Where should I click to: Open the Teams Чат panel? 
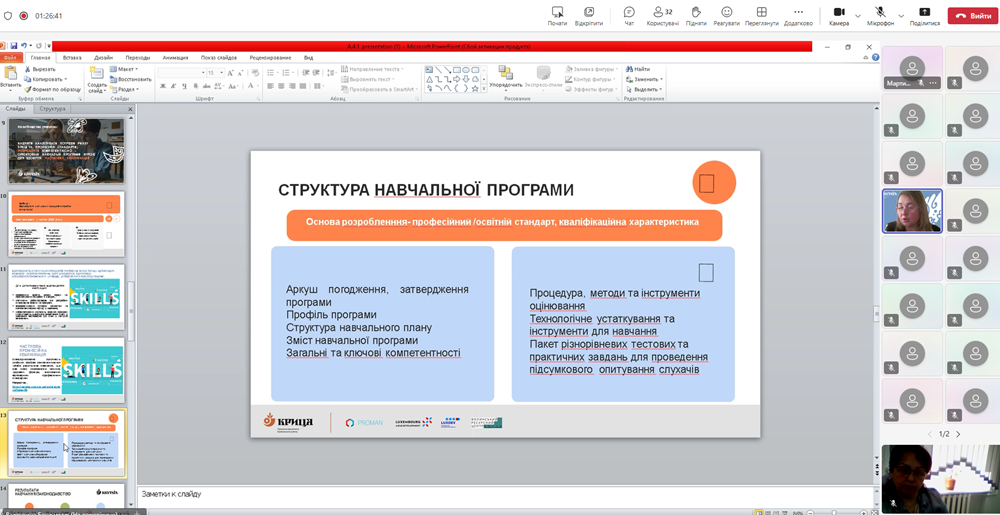pyautogui.click(x=629, y=16)
